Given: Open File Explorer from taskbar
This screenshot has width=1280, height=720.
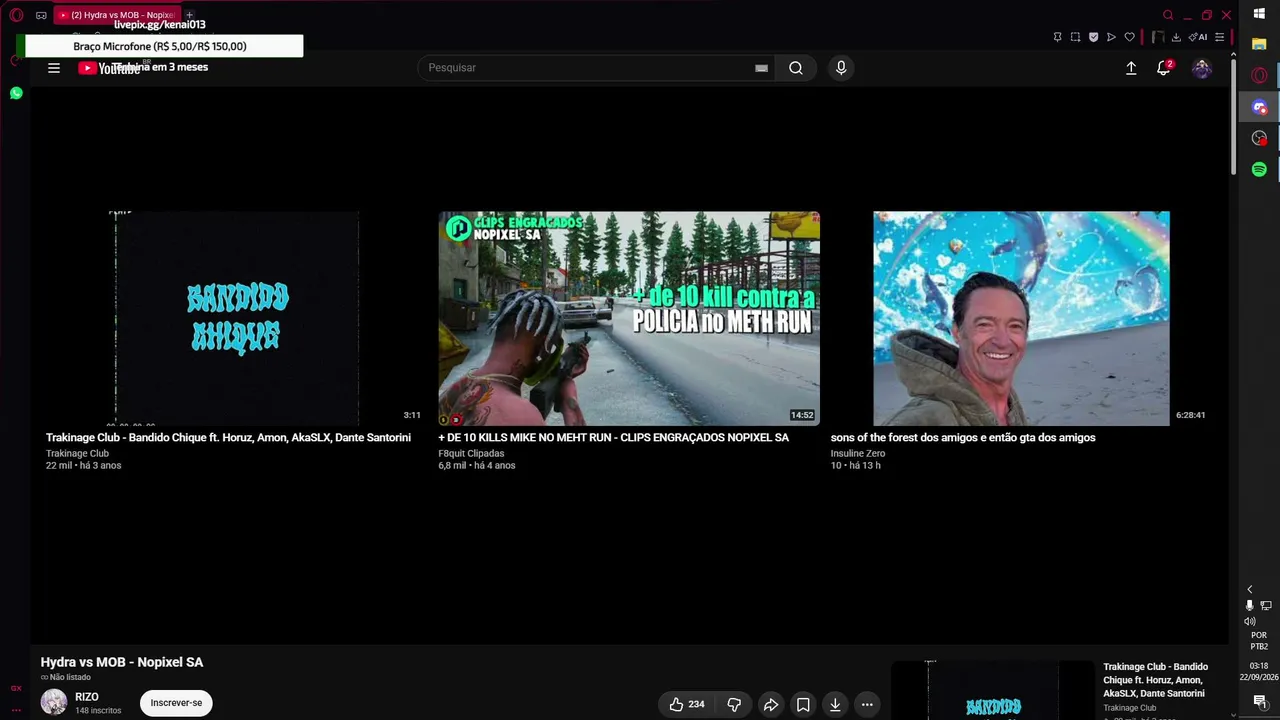Looking at the screenshot, I should click(x=1259, y=45).
